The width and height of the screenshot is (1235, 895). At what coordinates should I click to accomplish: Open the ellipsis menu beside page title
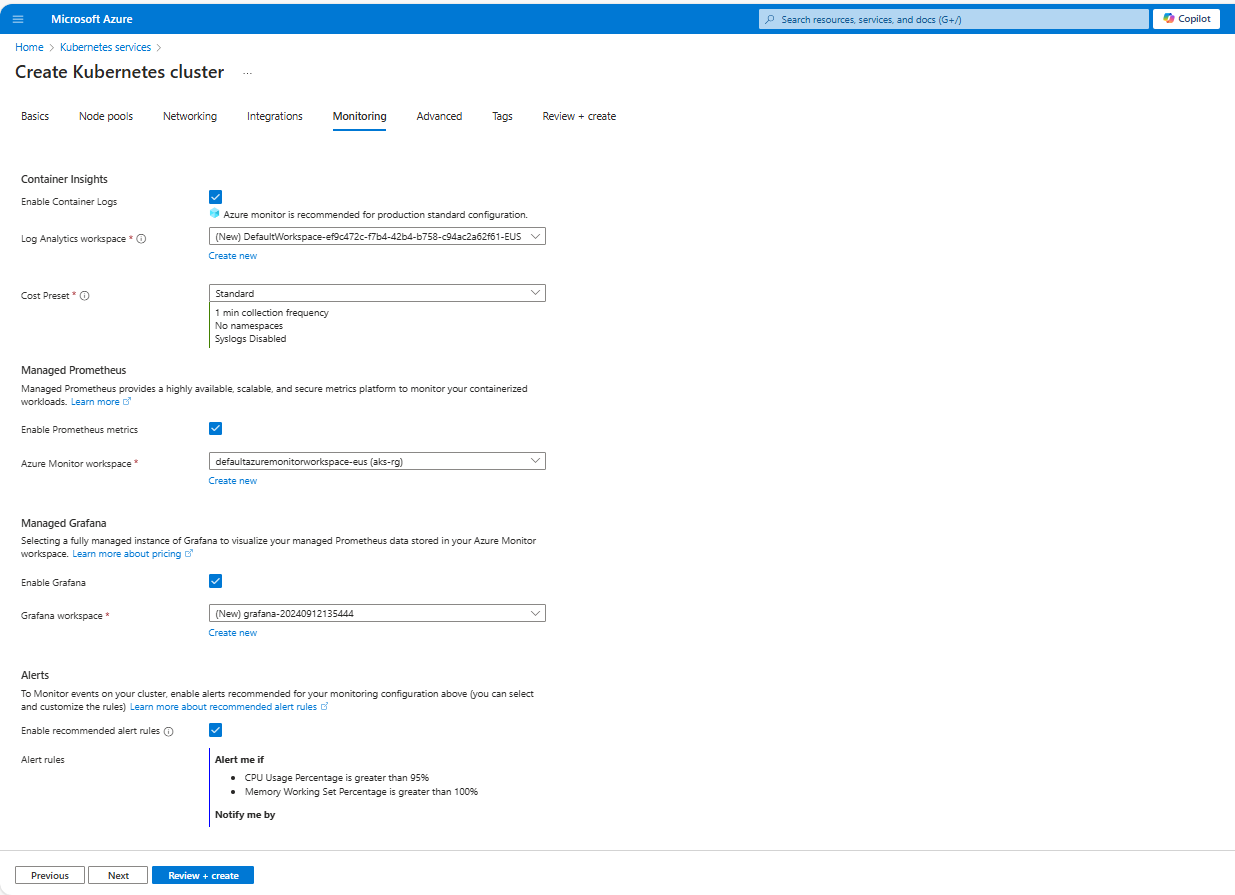(247, 73)
